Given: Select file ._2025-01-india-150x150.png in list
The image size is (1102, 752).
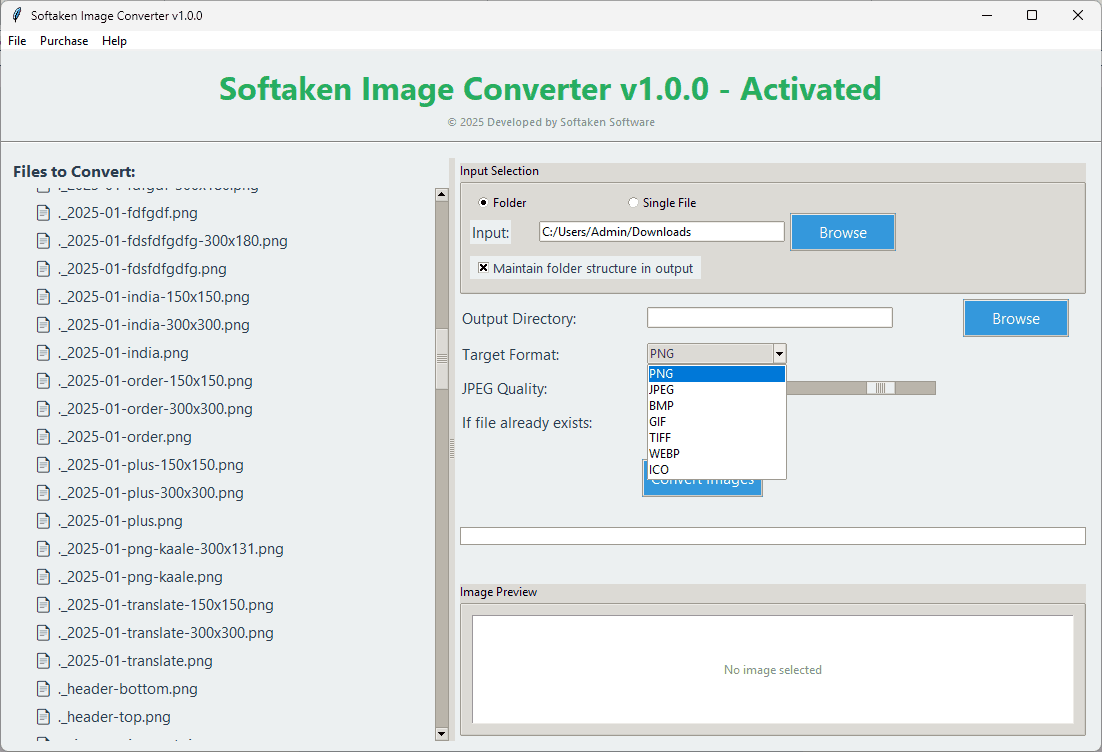Looking at the screenshot, I should [154, 297].
